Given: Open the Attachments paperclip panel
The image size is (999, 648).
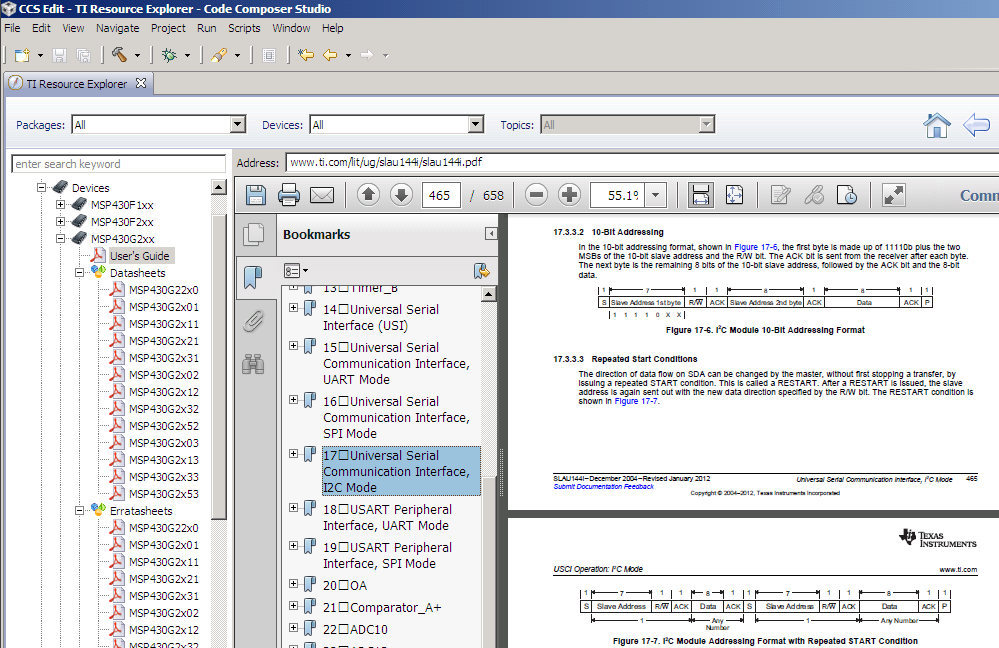Looking at the screenshot, I should tap(253, 321).
